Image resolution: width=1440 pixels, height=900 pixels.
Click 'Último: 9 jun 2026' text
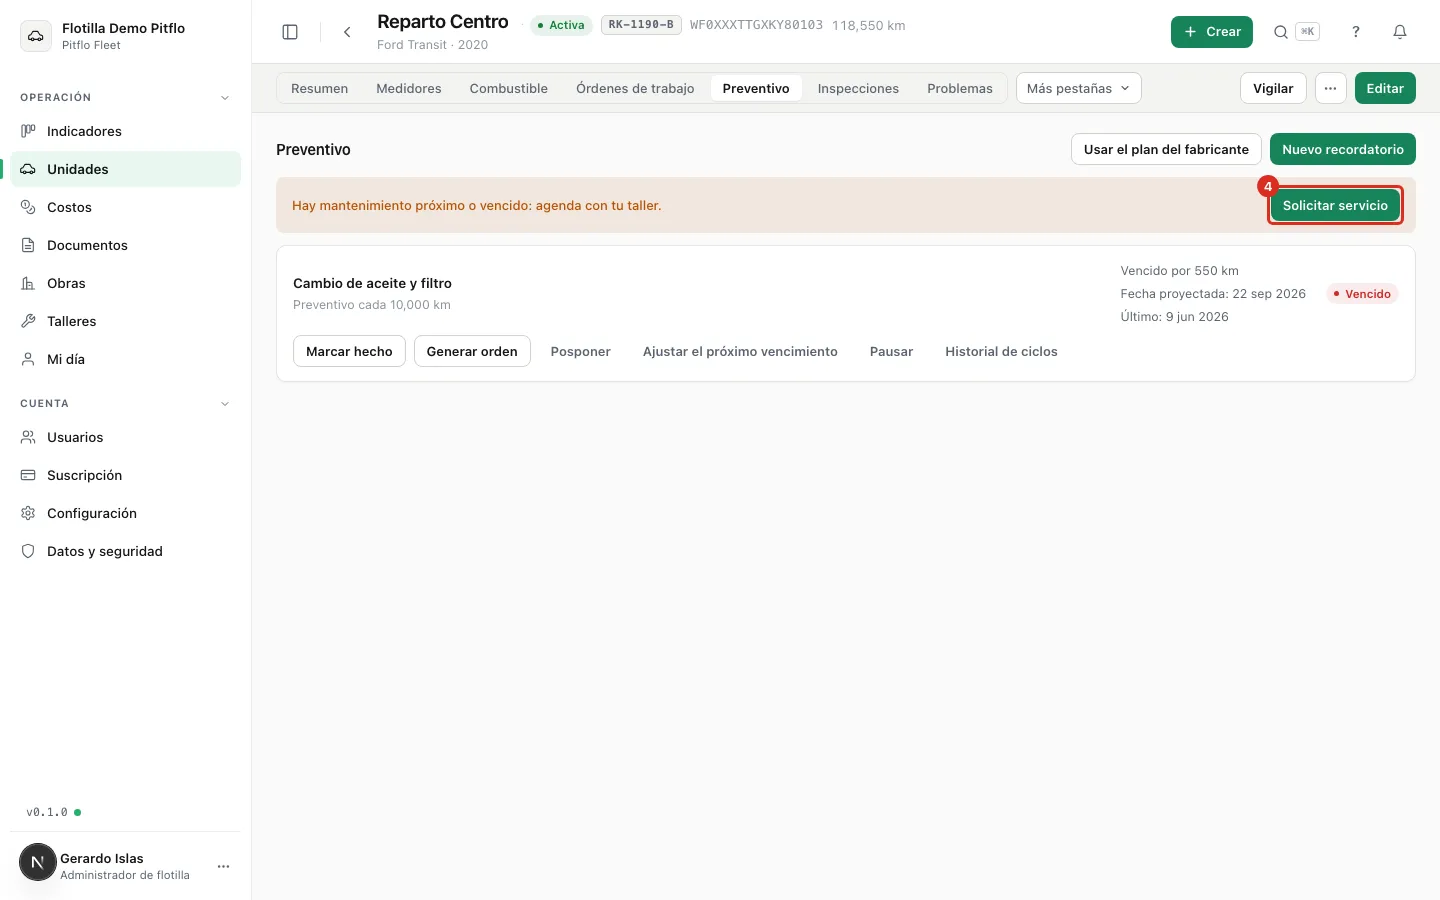click(1174, 317)
